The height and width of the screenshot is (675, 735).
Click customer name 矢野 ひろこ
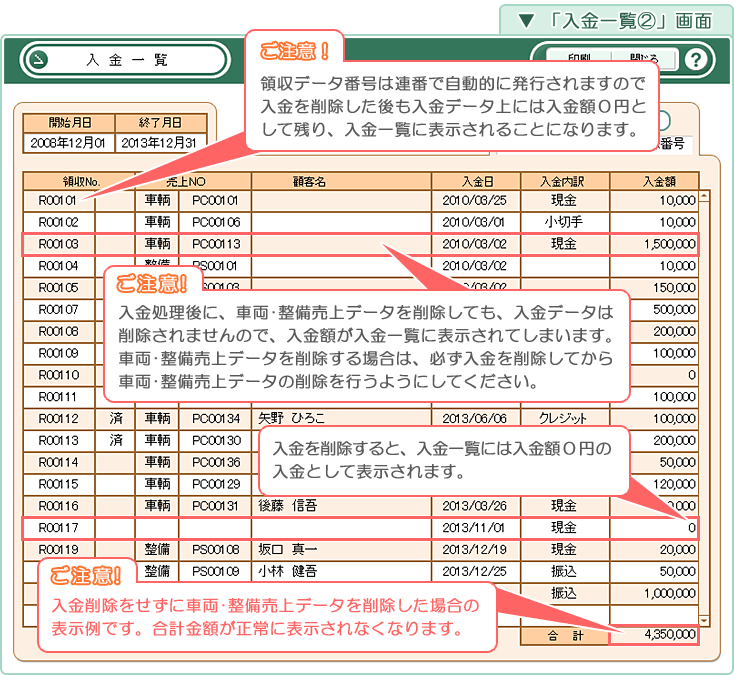click(291, 418)
